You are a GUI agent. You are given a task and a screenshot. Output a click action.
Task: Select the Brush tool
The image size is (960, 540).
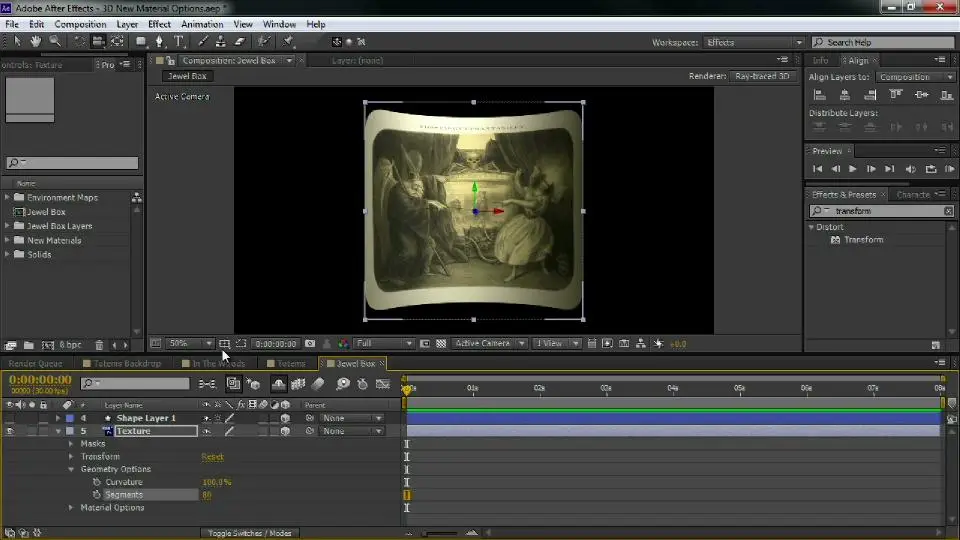(x=203, y=42)
